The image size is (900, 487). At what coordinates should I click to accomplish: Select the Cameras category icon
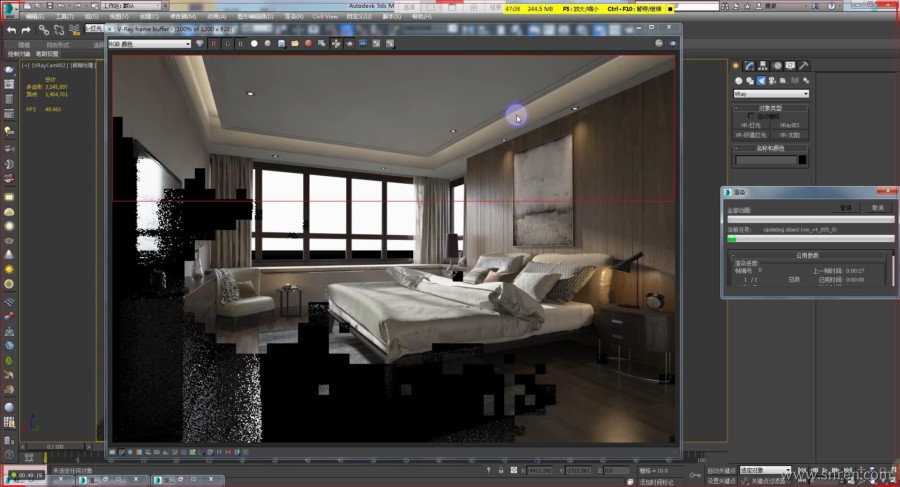[773, 81]
